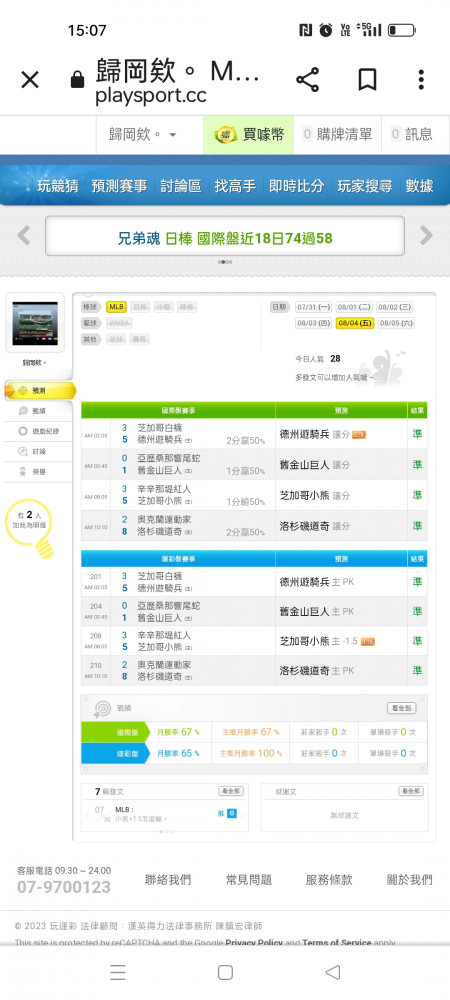Open 常見問題 footer link
Viewport: 450px width, 1000px height.
[x=249, y=880]
